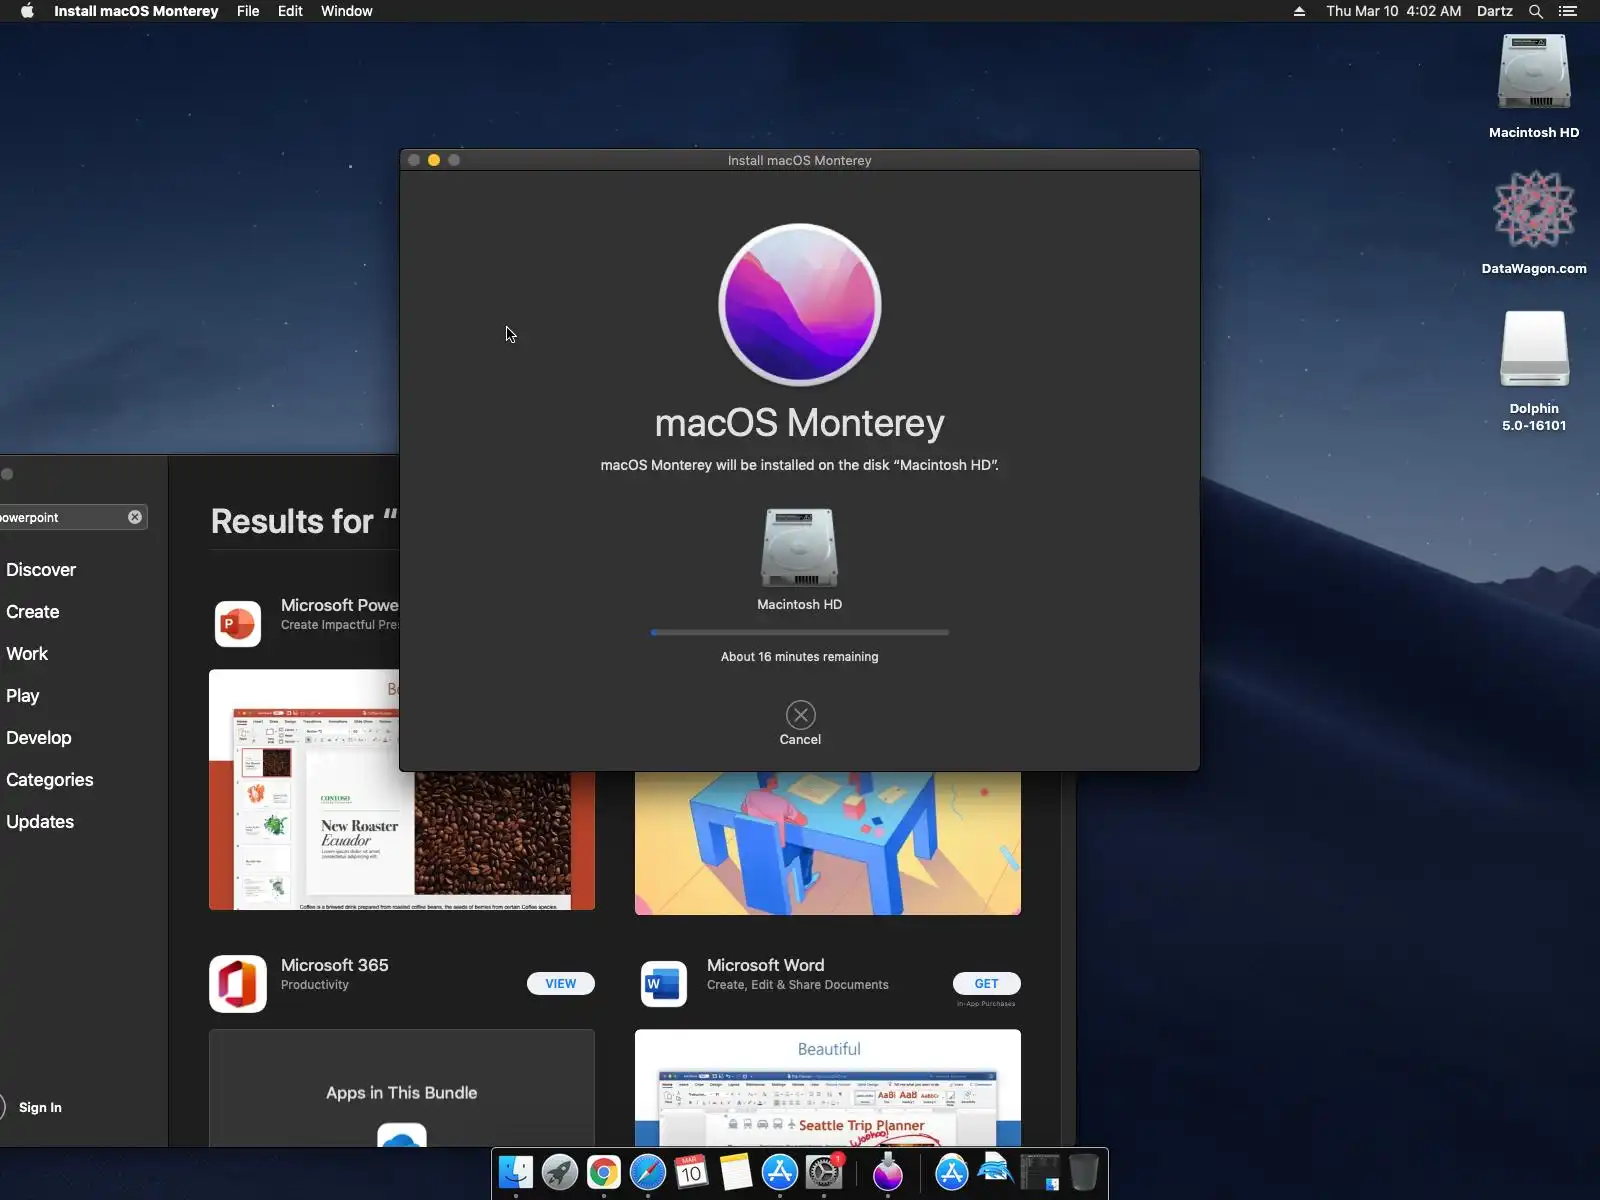
Task: Select the Macintosh HD drive on the desktop
Action: pos(1534,86)
